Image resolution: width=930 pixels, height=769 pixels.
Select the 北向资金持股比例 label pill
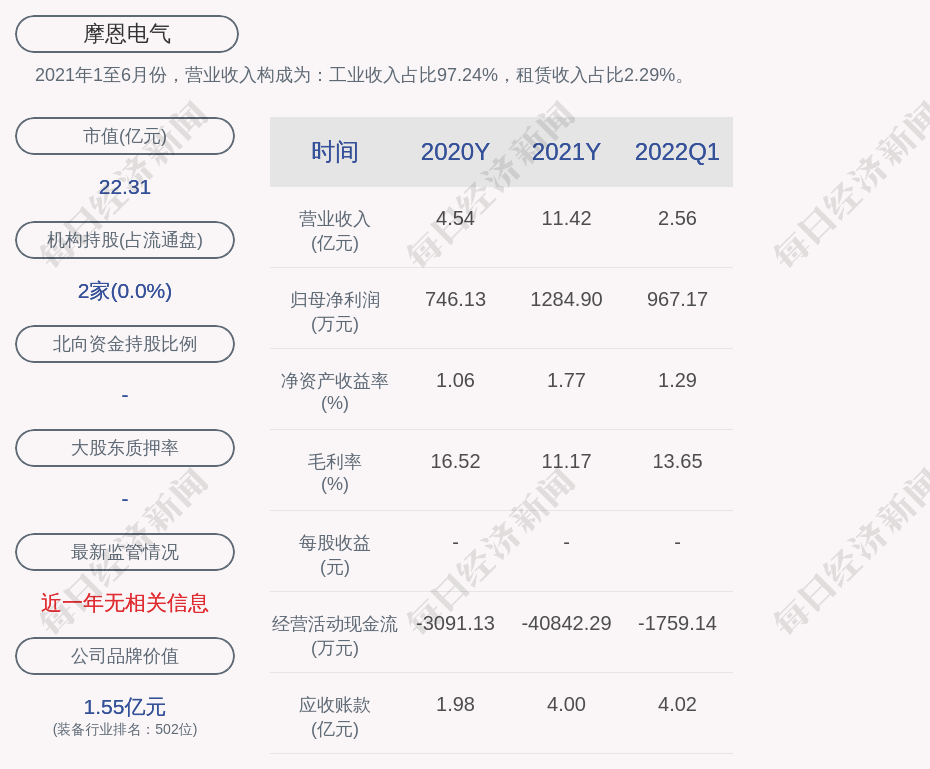125,344
